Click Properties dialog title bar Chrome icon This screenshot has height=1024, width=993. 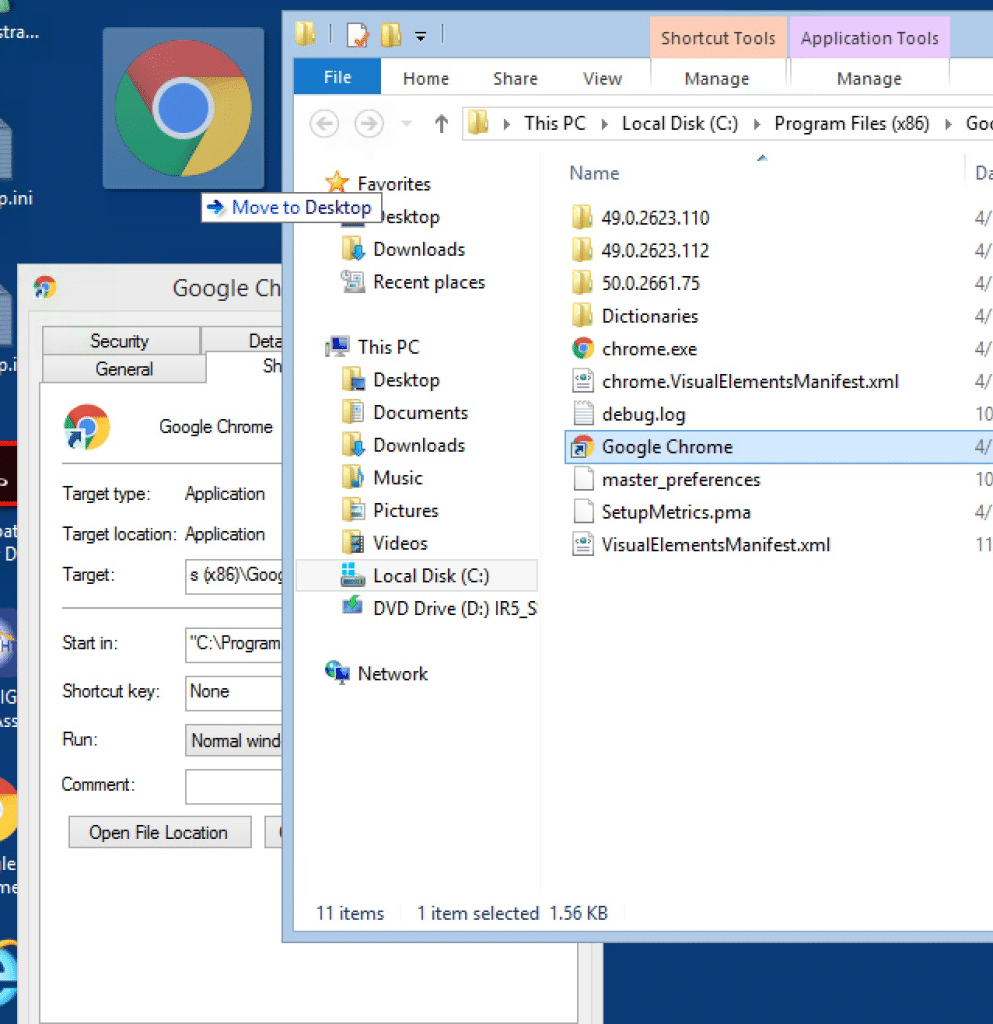coord(44,287)
